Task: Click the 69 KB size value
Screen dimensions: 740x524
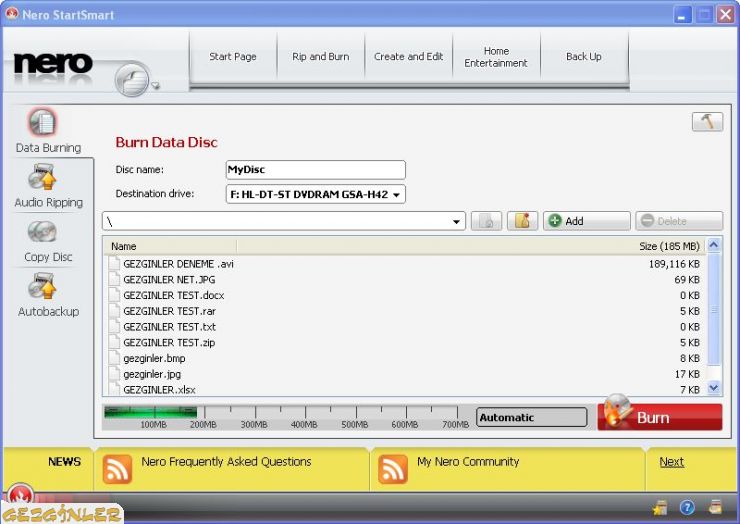Action: tap(687, 279)
